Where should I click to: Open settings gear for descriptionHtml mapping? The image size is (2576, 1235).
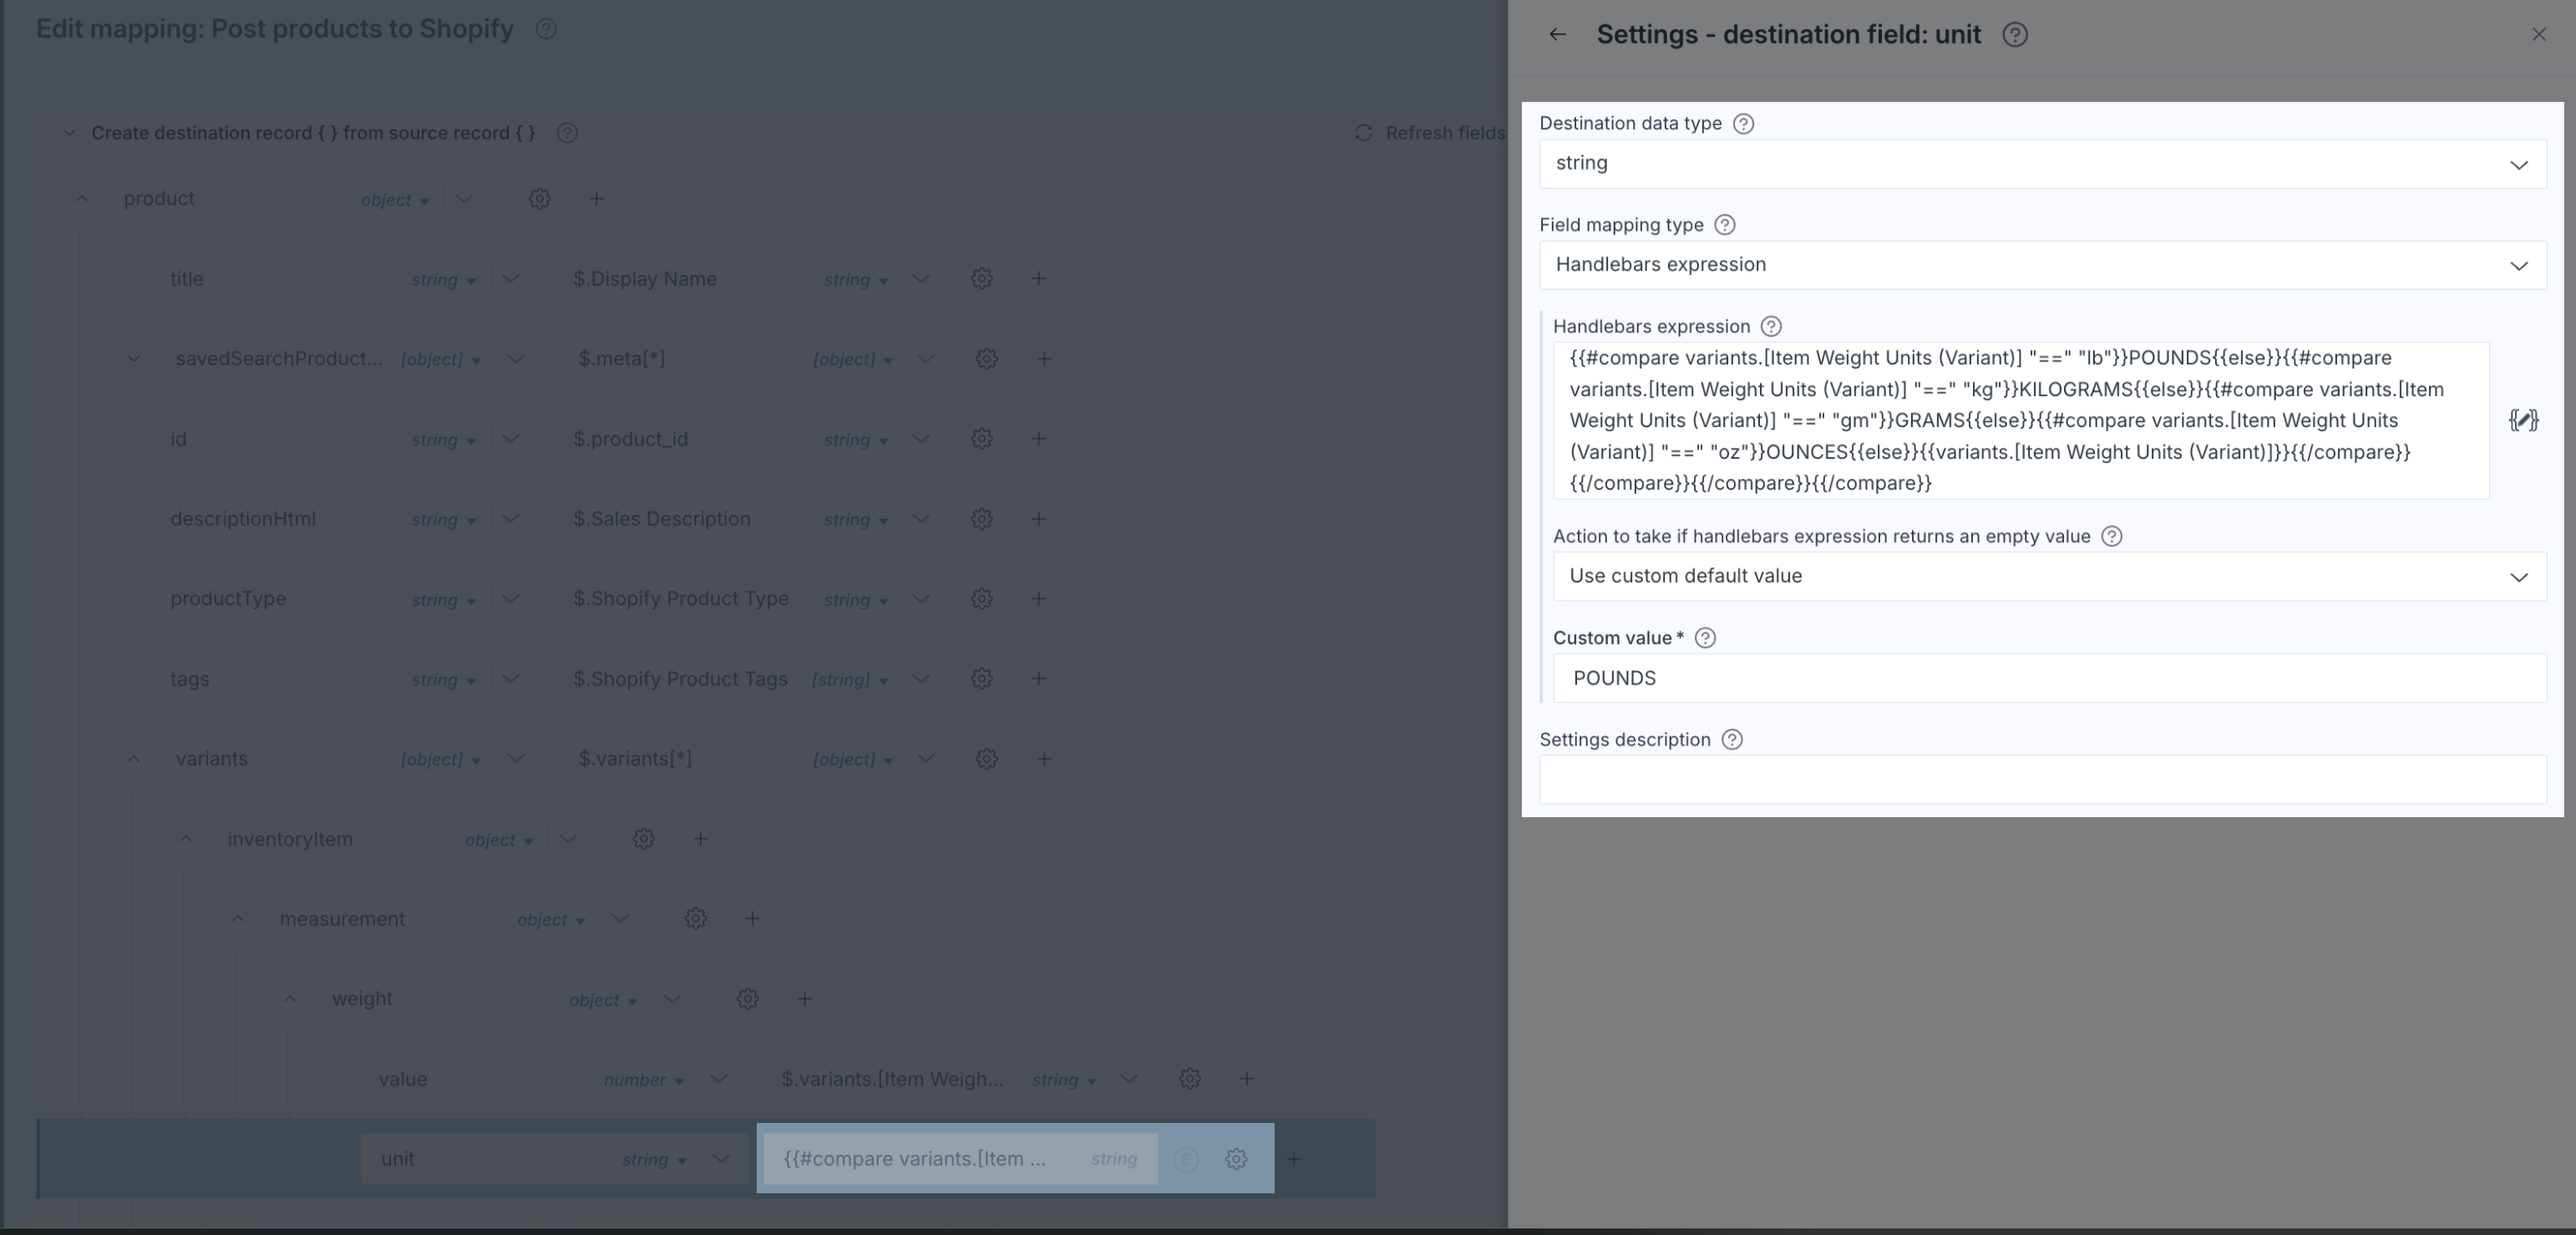(x=982, y=519)
